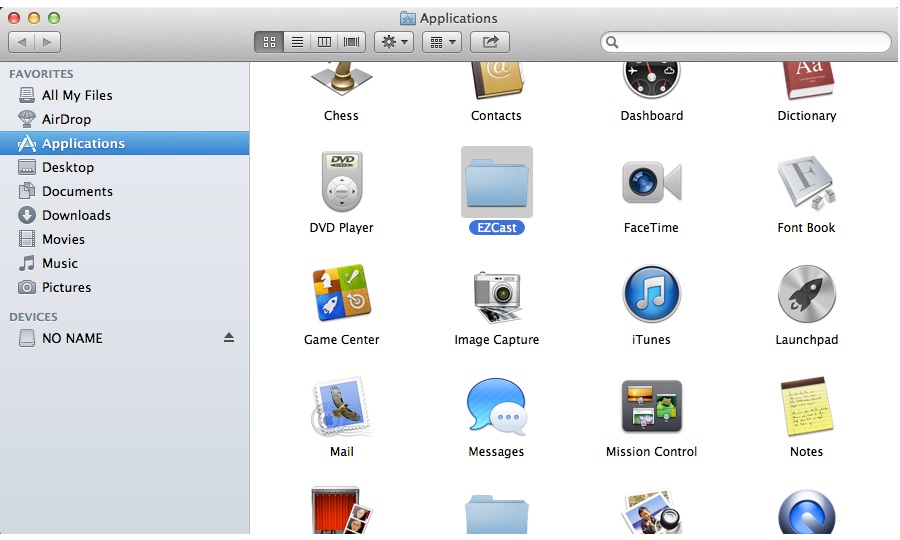
Task: Click the Share toolbar button
Action: click(x=490, y=42)
